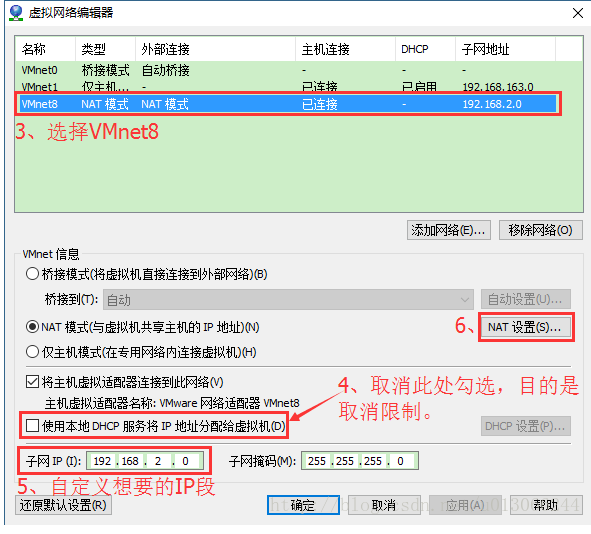Click subnet IP third octet 2 field
591x534 pixels.
[x=158, y=461]
